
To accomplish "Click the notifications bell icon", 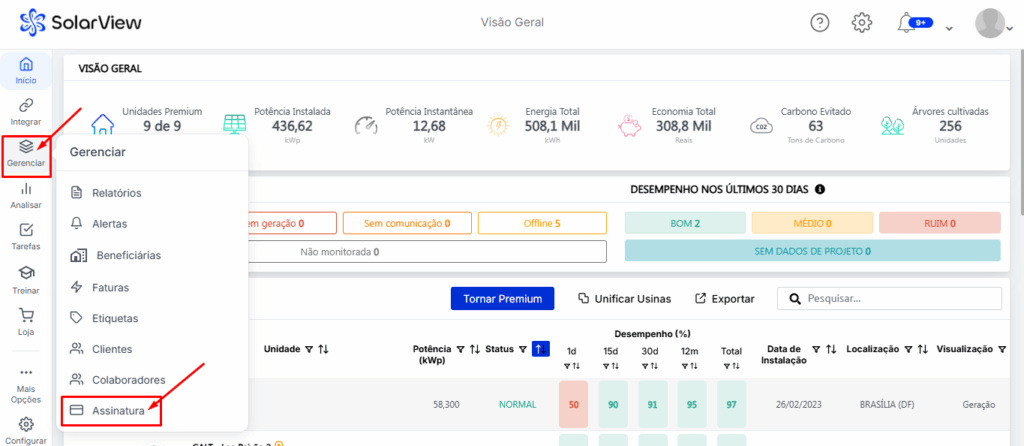I will [907, 23].
